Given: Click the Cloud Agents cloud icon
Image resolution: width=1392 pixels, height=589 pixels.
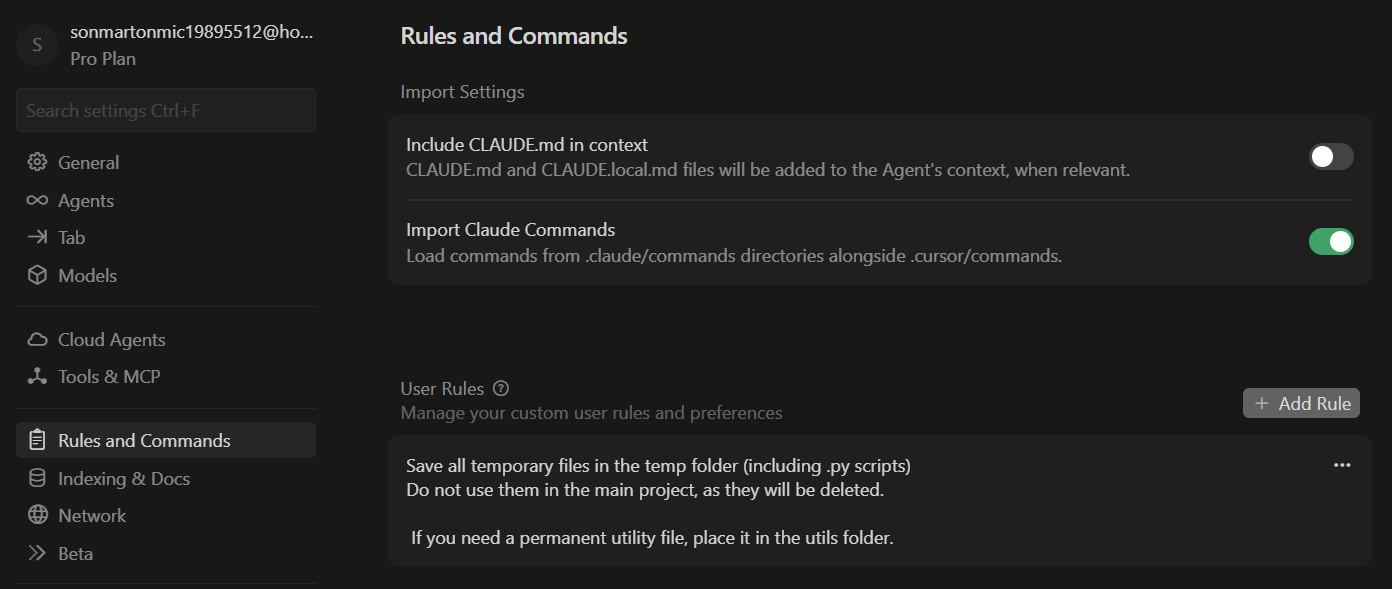Looking at the screenshot, I should (x=35, y=339).
